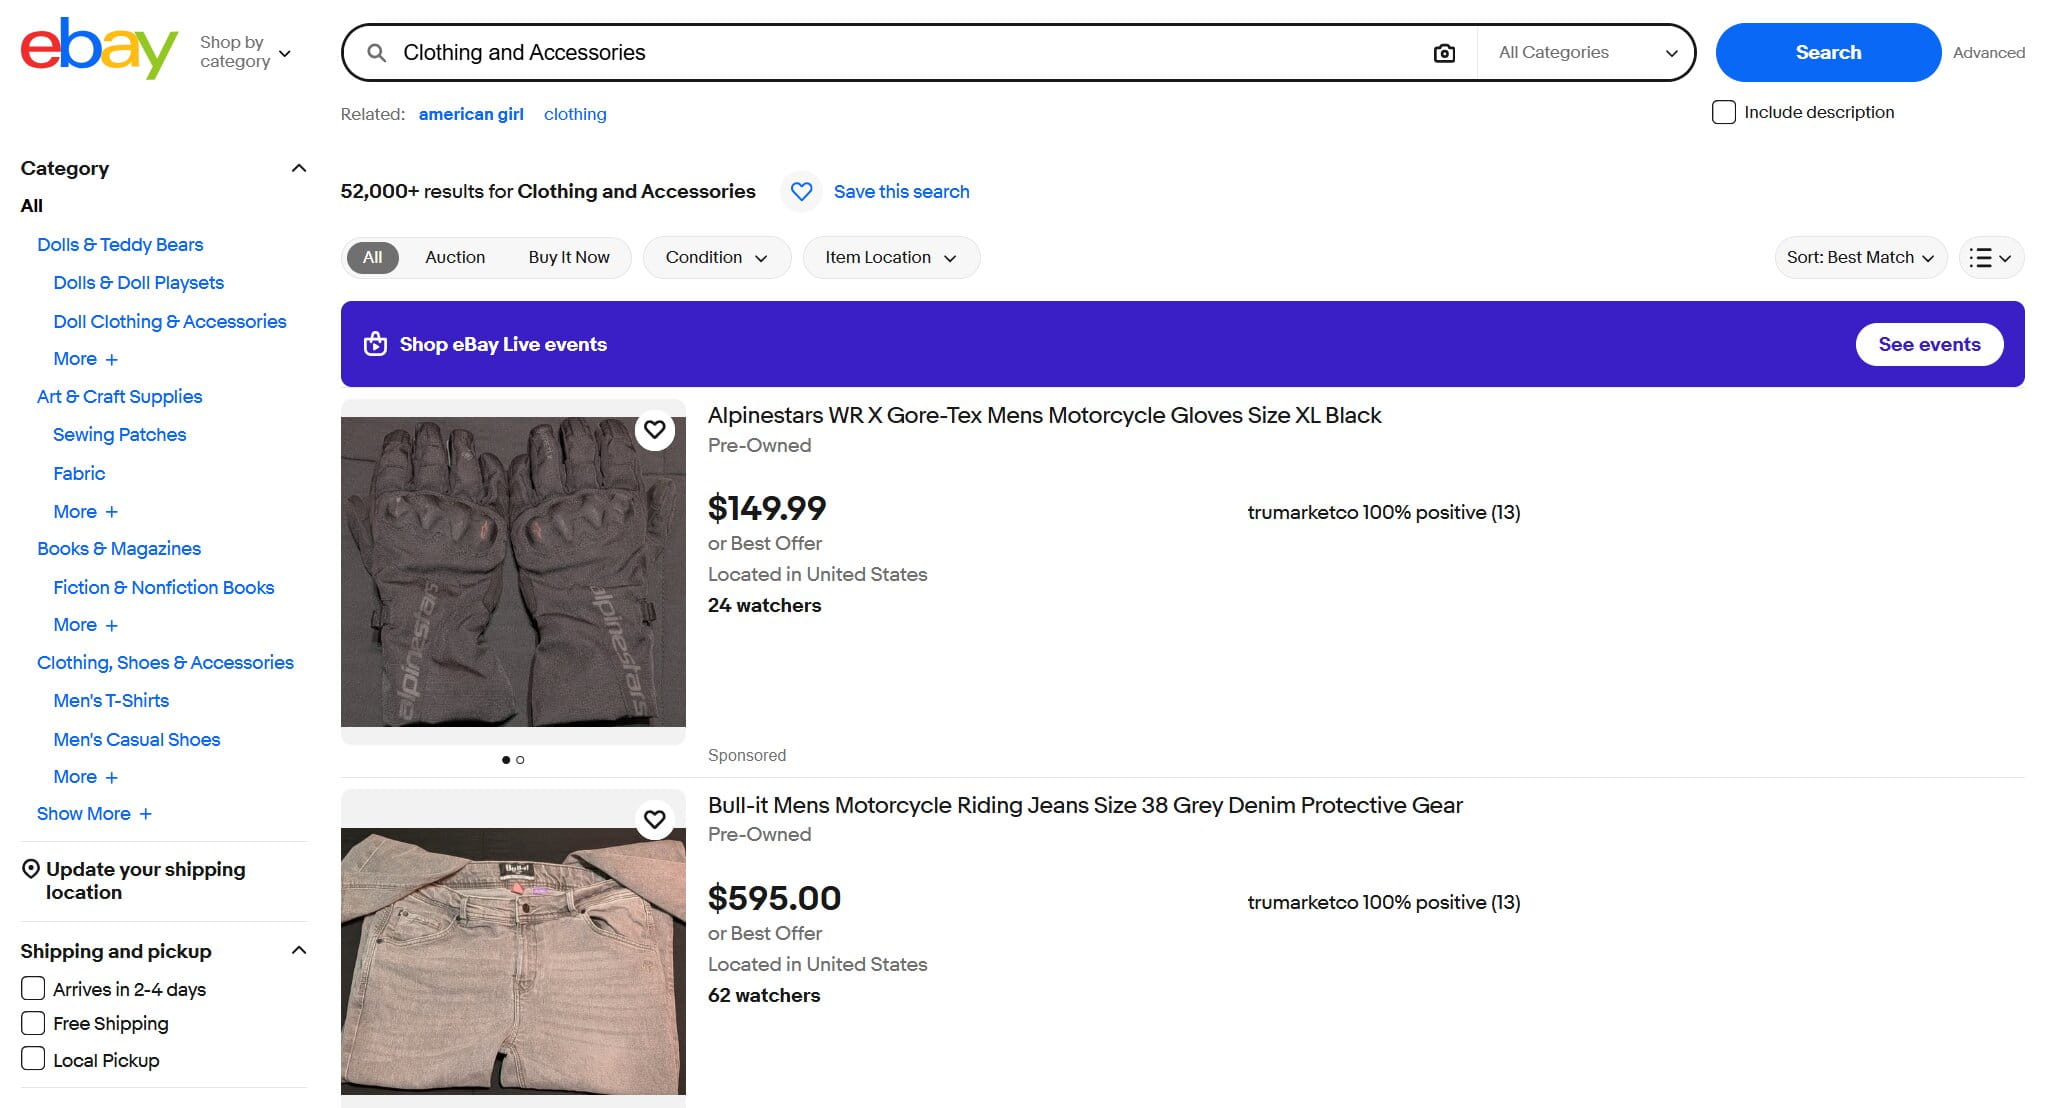Open Fiction & Nonfiction Books category

[164, 588]
